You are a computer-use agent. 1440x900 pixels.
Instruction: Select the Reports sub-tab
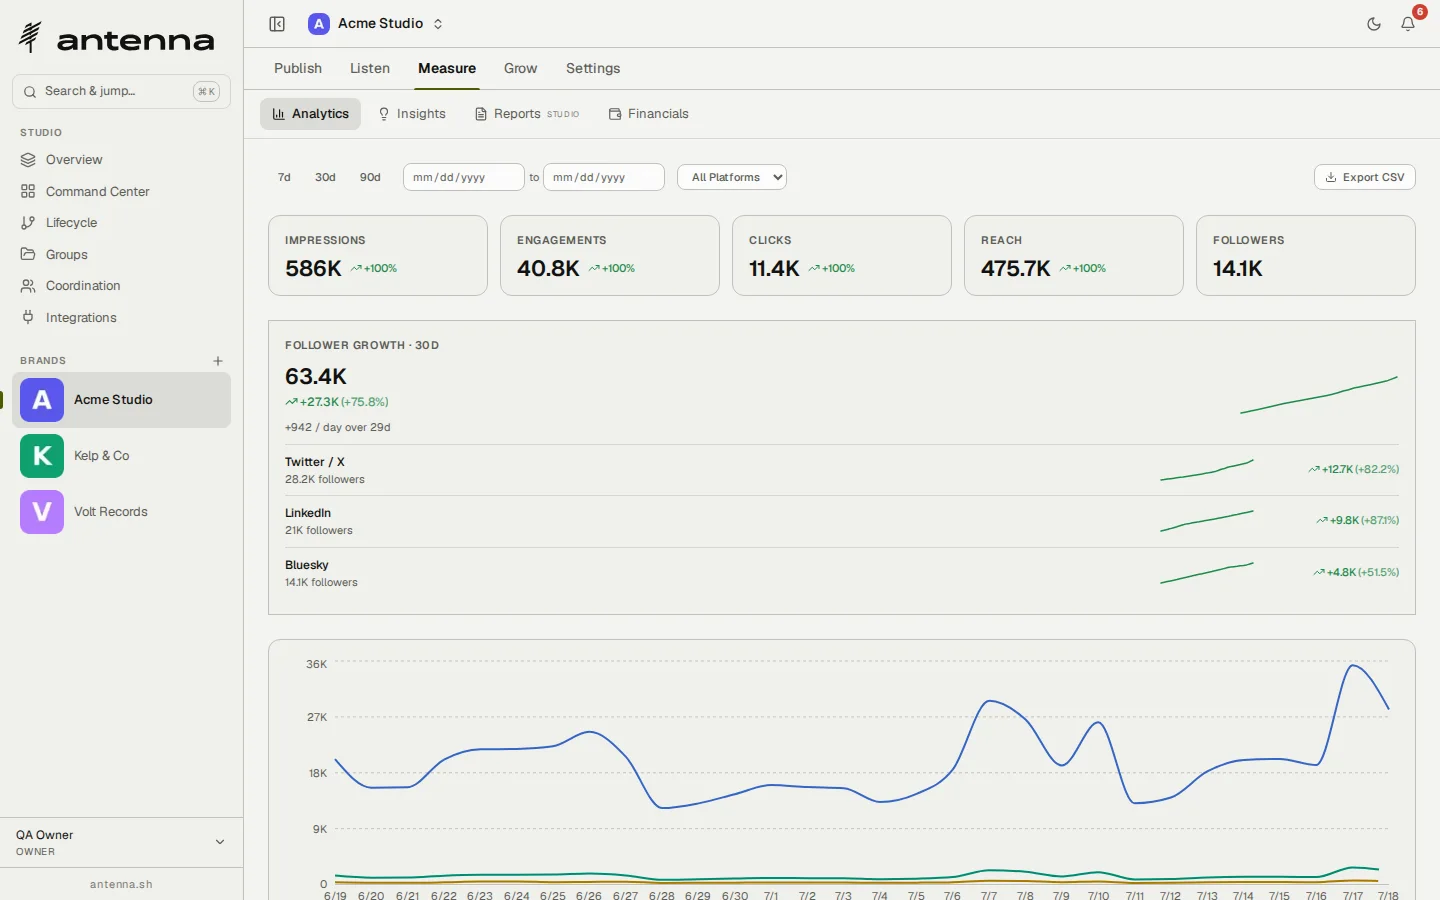click(527, 114)
